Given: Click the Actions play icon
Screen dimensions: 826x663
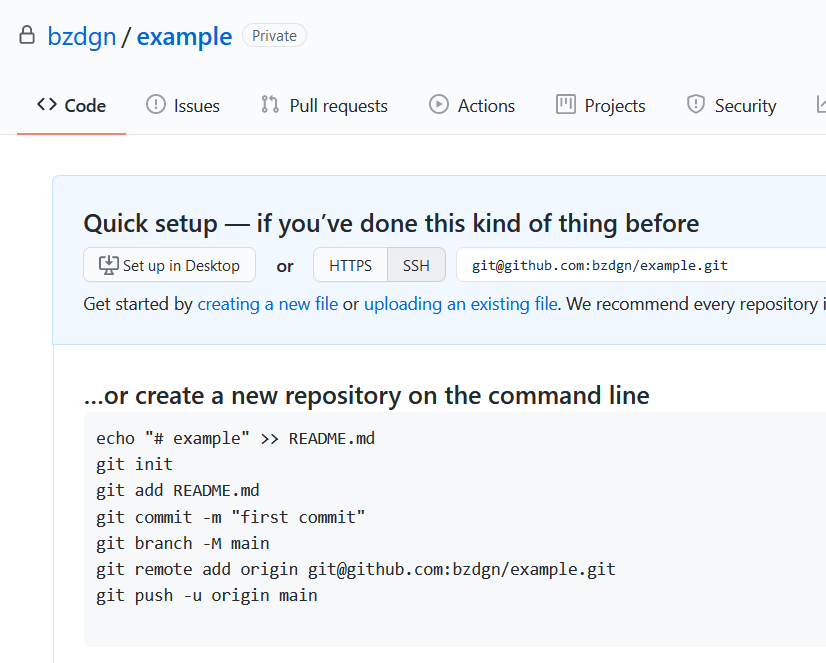Looking at the screenshot, I should point(439,104).
